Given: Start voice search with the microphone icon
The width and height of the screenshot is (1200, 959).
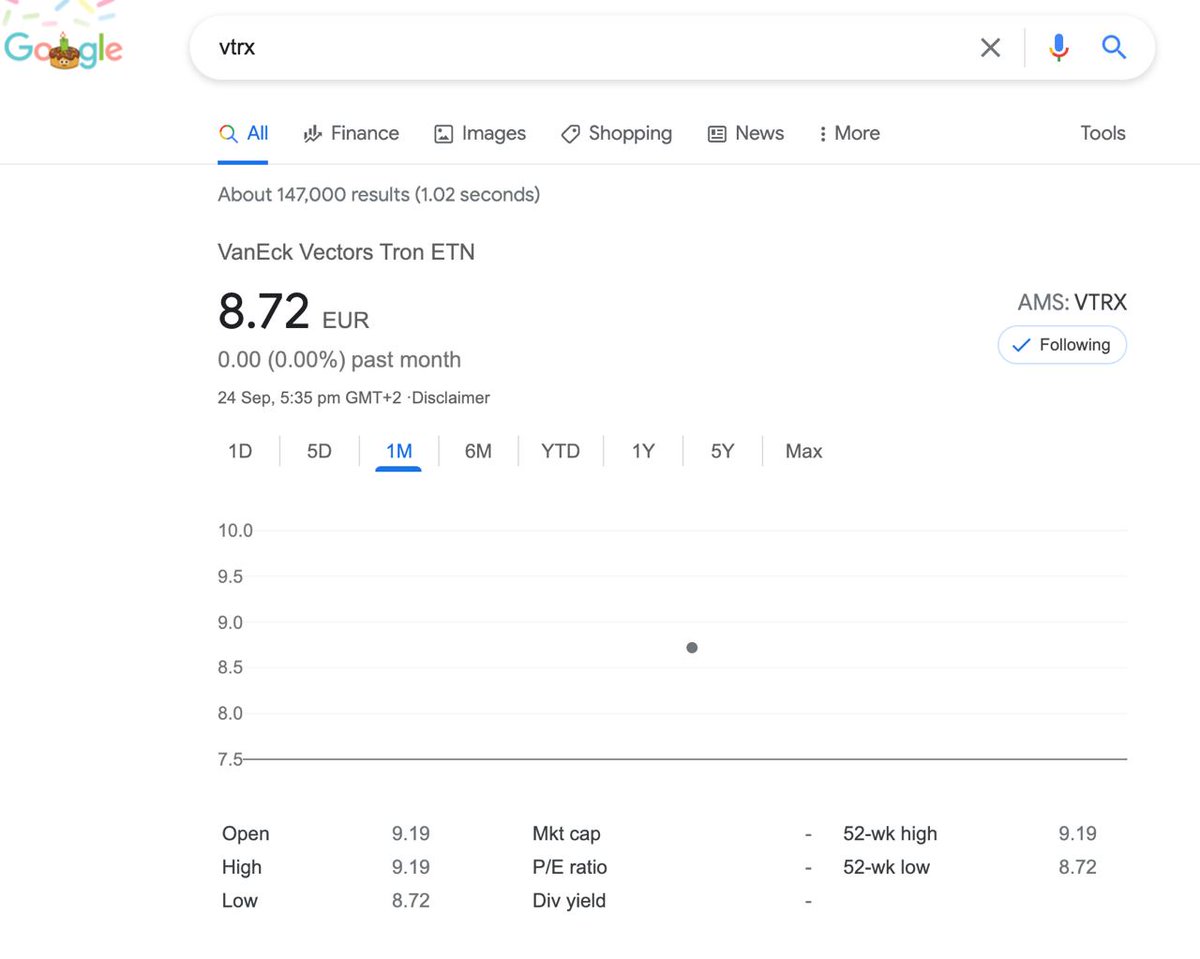Looking at the screenshot, I should pyautogui.click(x=1059, y=47).
